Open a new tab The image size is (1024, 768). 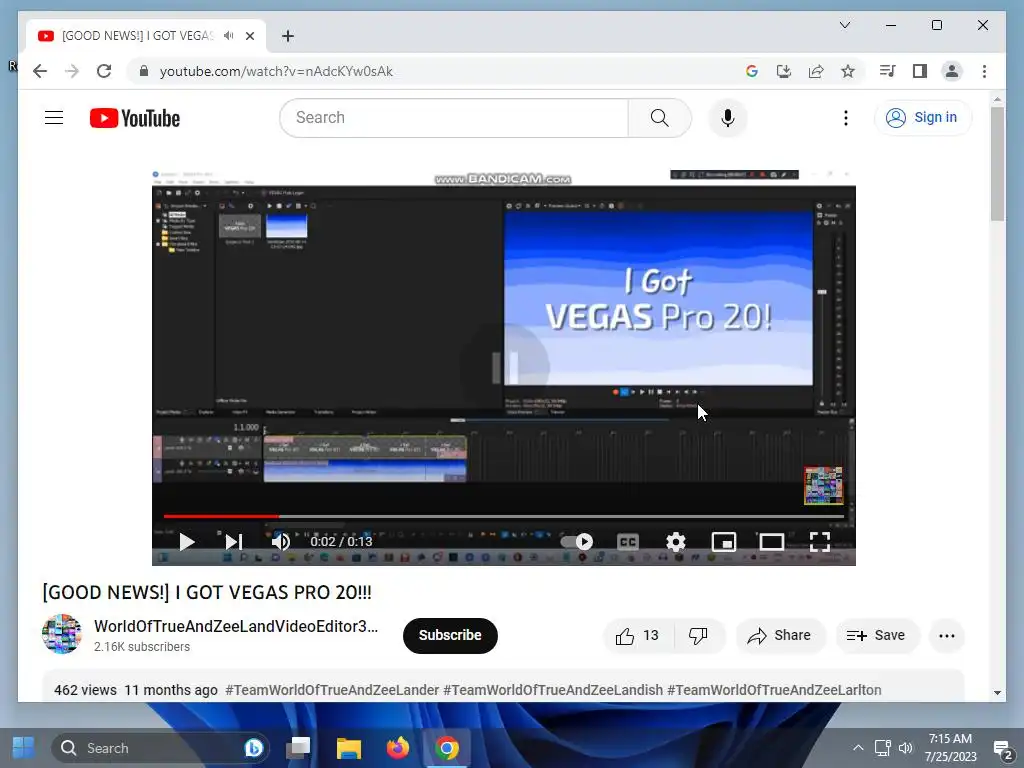click(x=288, y=36)
